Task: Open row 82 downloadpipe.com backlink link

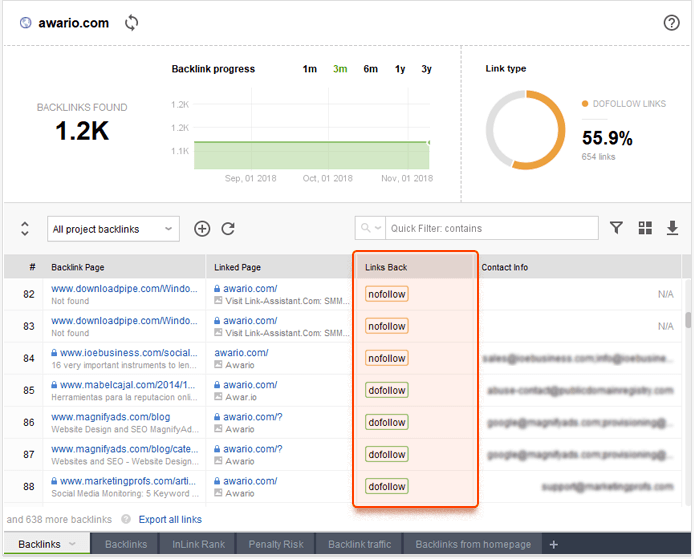Action: 124,289
